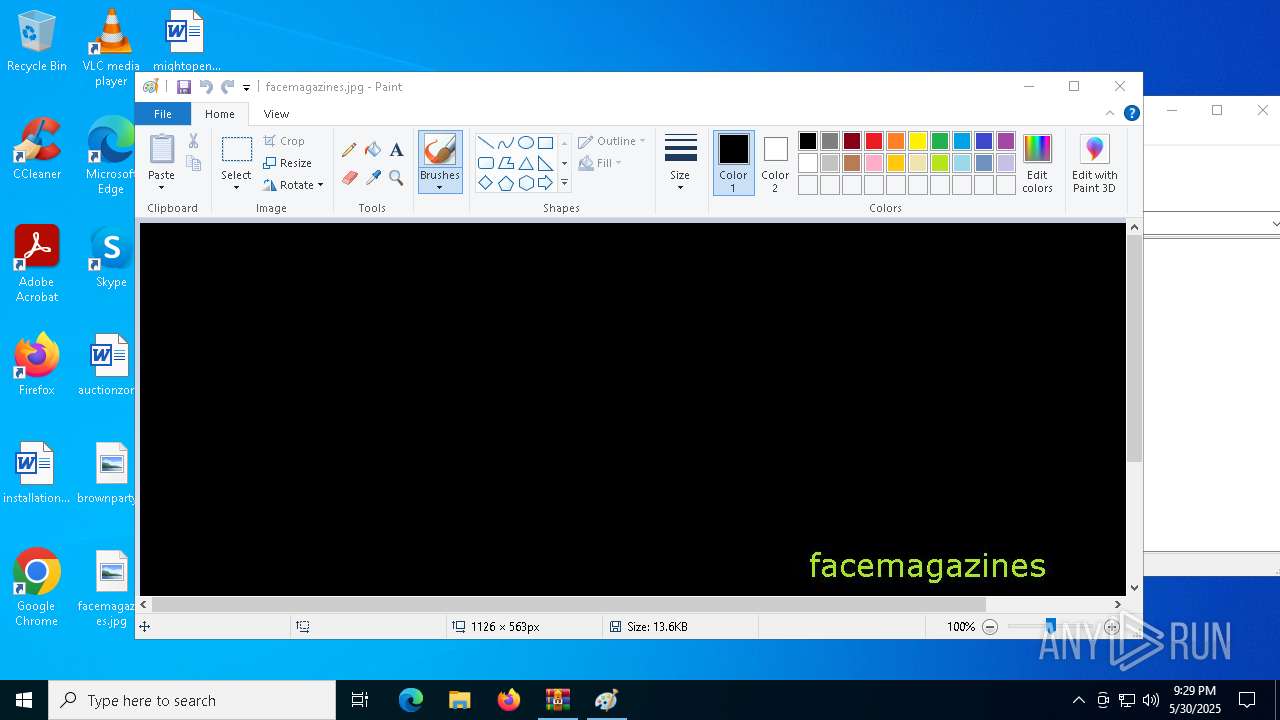Click zoom out minus button
This screenshot has height=720, width=1280.
pyautogui.click(x=990, y=627)
